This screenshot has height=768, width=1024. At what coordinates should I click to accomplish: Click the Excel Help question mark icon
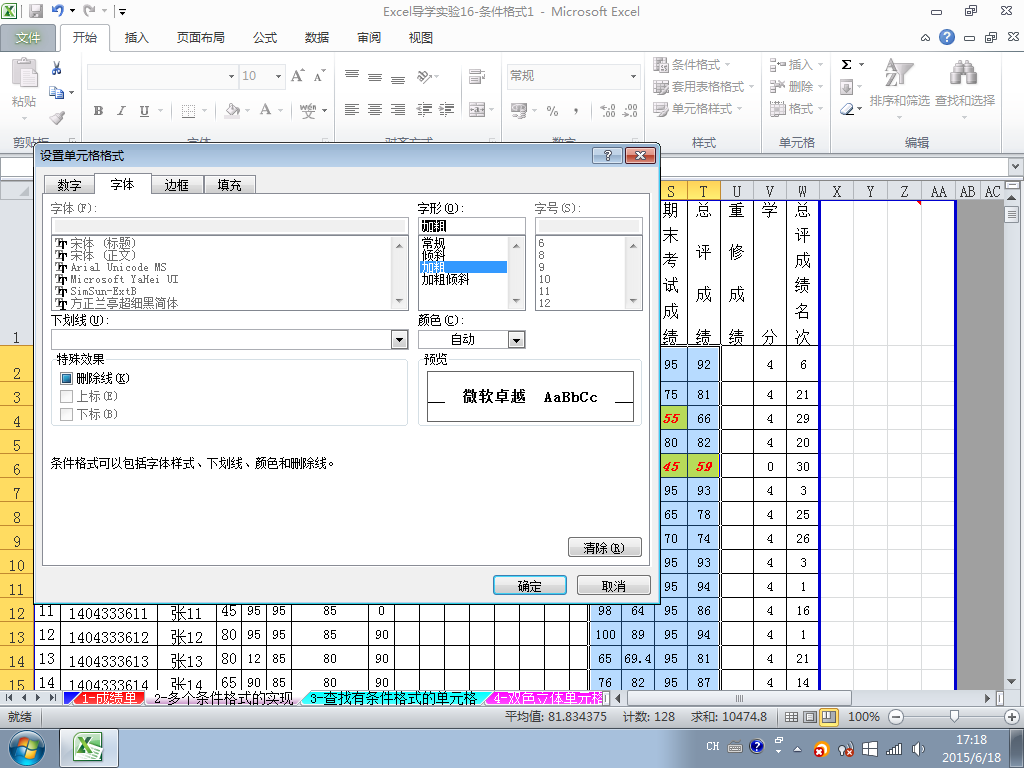[x=947, y=37]
